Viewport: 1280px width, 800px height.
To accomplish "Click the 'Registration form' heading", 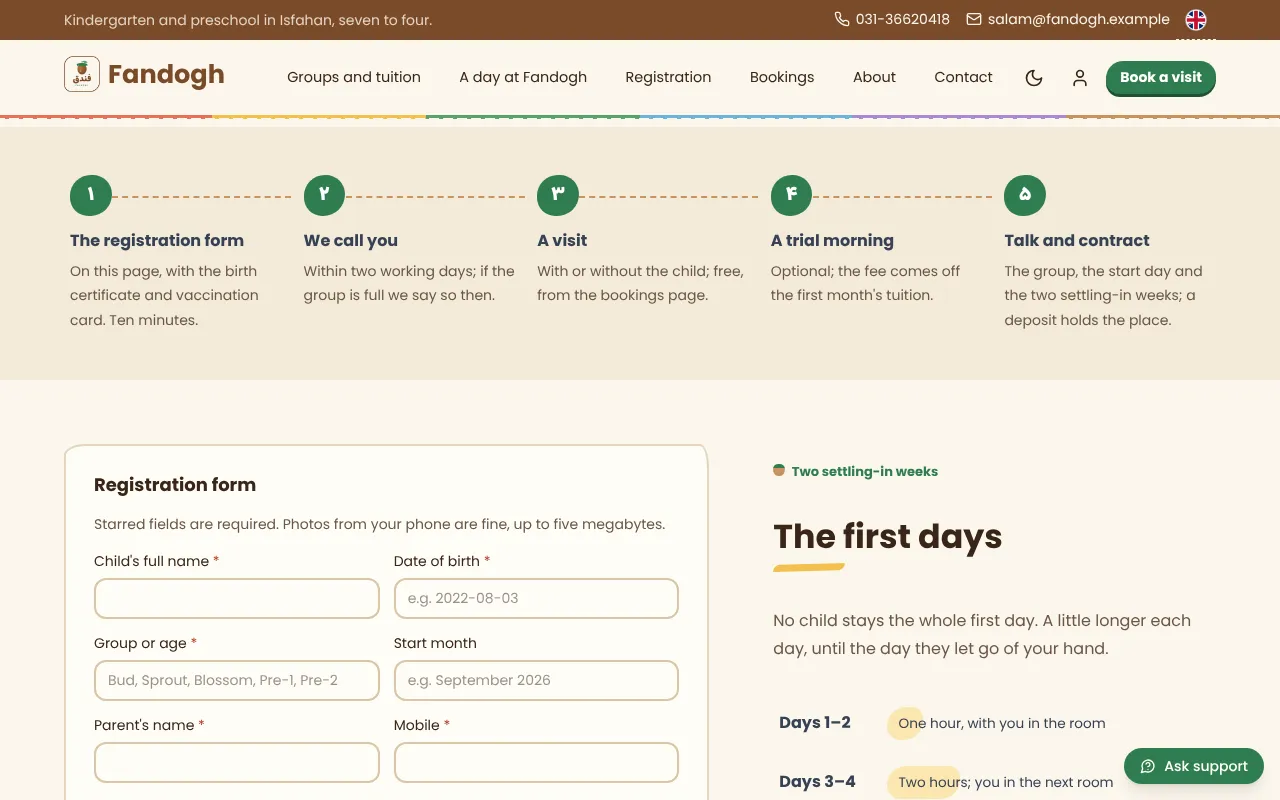I will tap(175, 485).
